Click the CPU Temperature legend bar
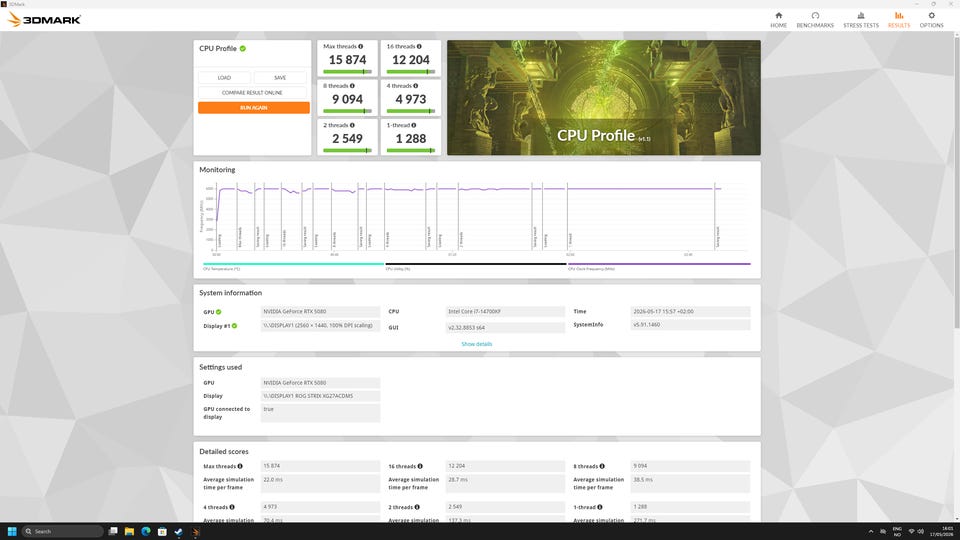The height and width of the screenshot is (540, 960). click(x=293, y=264)
